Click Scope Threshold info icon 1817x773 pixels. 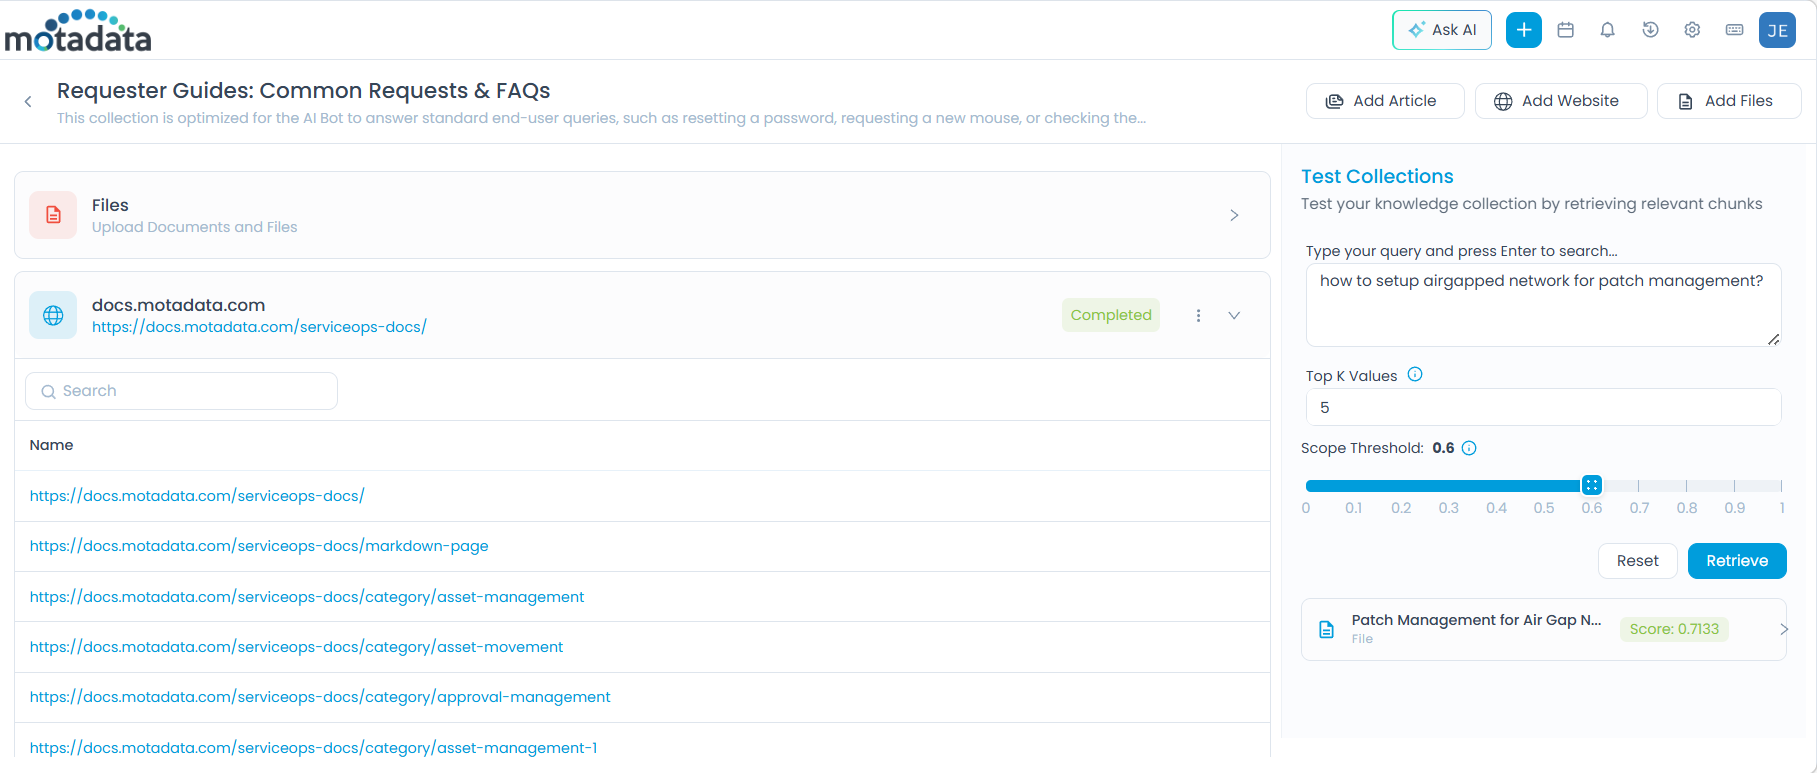[1469, 448]
